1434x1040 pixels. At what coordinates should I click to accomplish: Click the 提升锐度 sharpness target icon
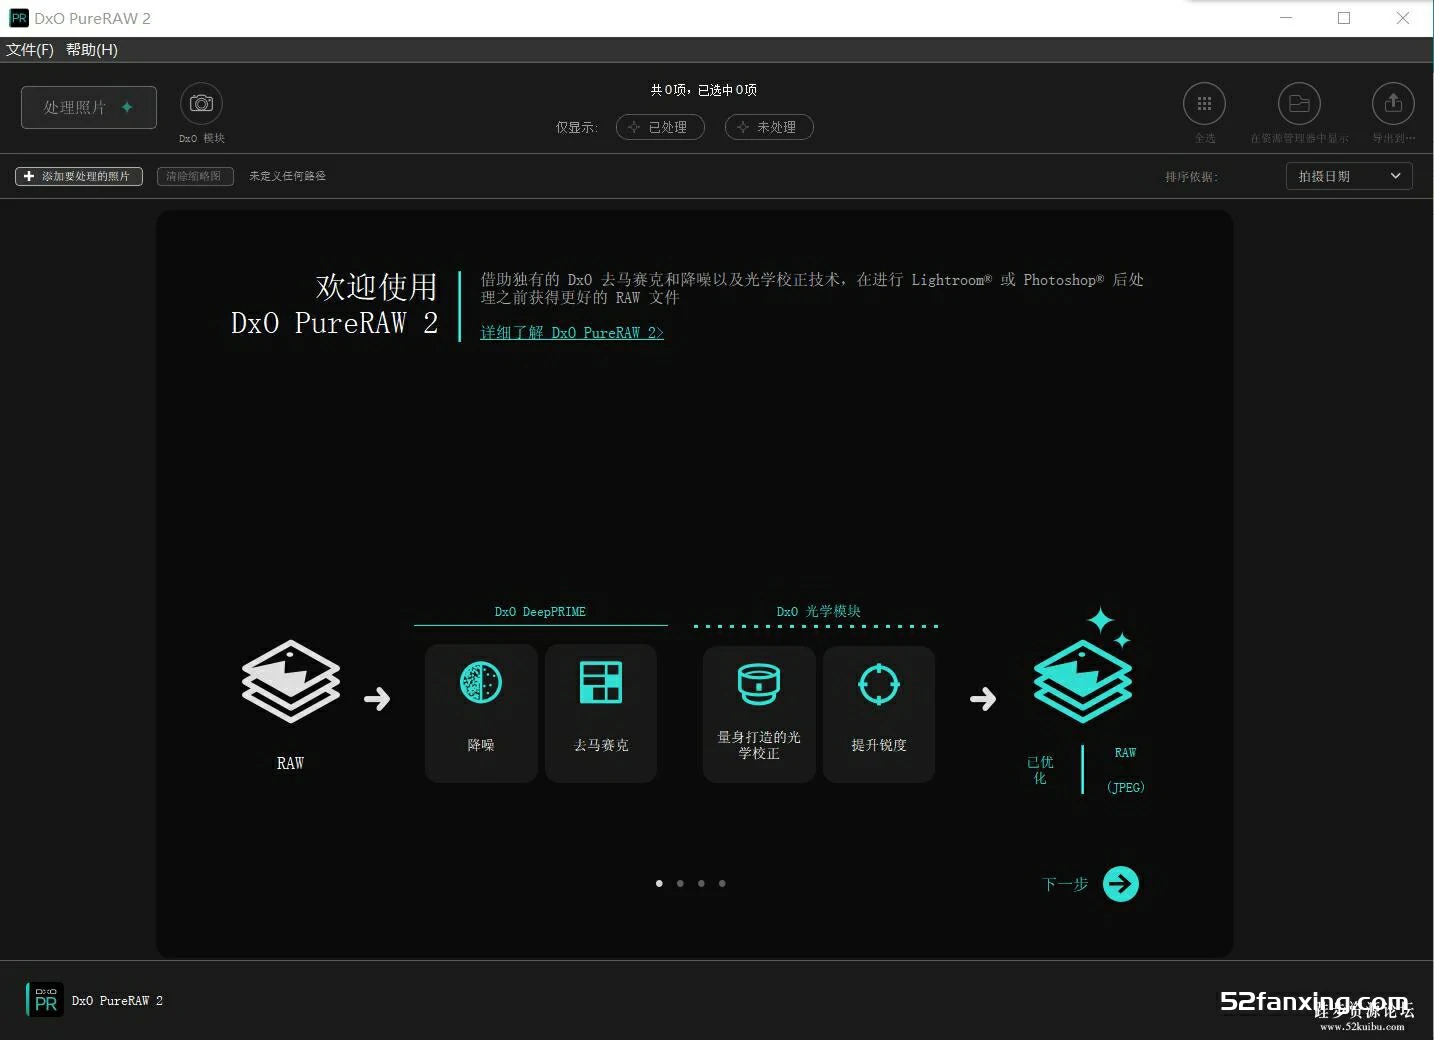point(879,684)
